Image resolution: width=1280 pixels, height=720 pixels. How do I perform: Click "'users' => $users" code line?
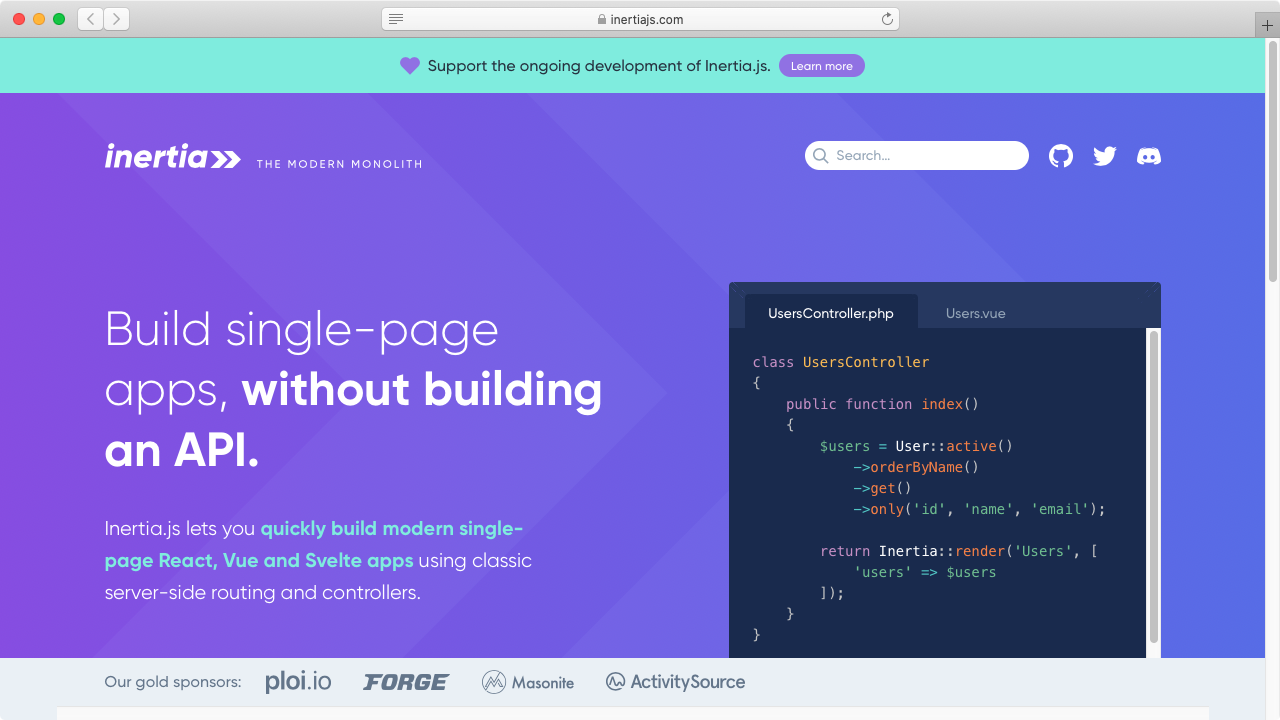pos(925,572)
